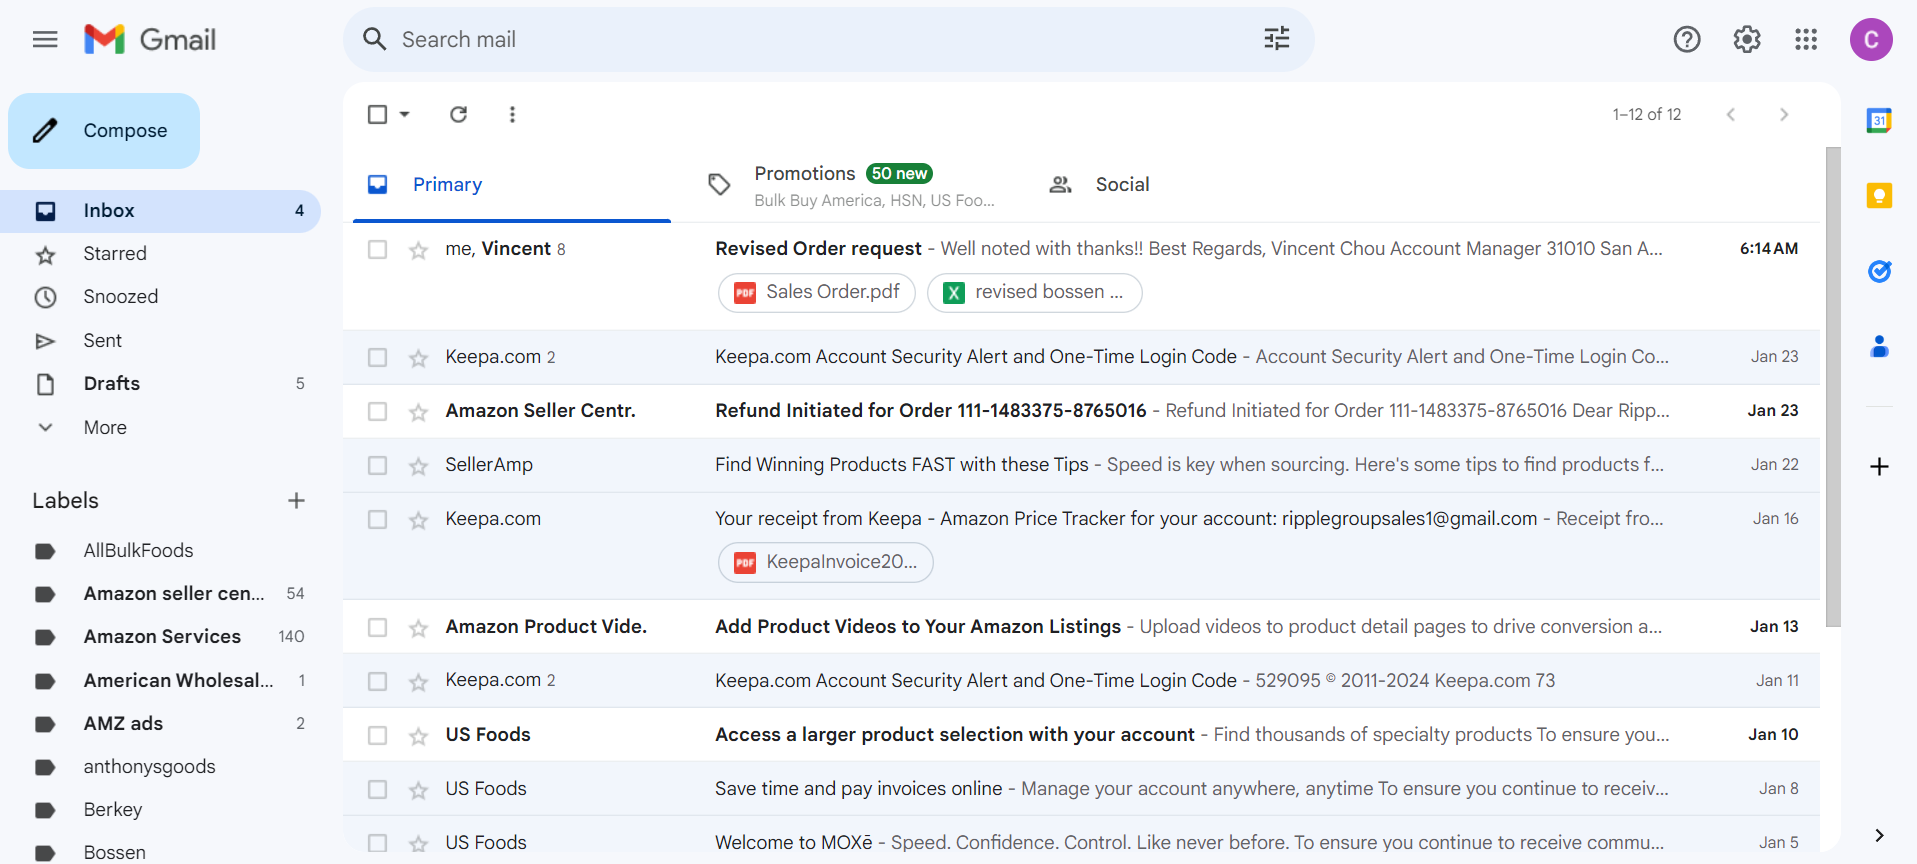Open Google Keep side panel
Screen dimensions: 1917x864
(x=1879, y=195)
